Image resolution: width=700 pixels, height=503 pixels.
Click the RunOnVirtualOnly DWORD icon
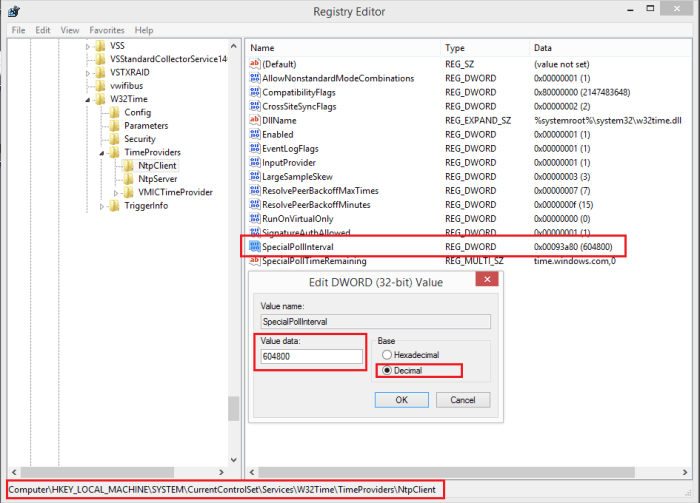coord(254,219)
